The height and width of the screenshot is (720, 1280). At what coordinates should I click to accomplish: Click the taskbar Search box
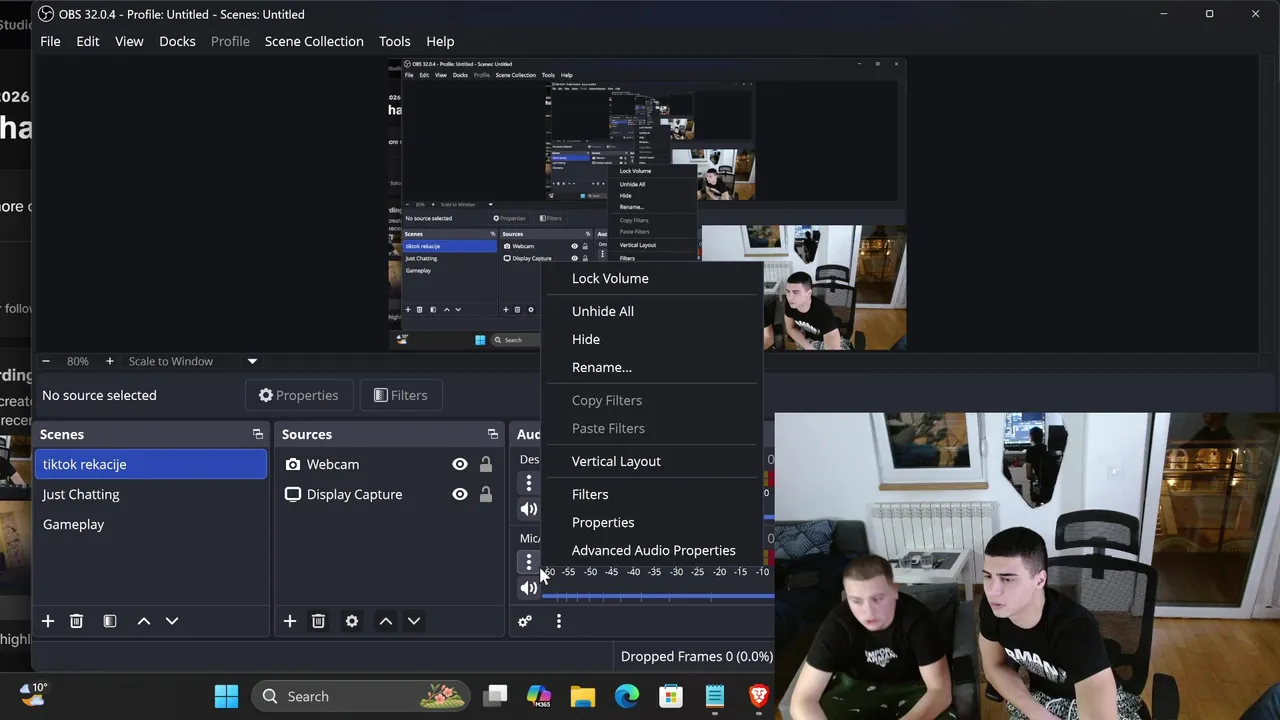click(361, 696)
